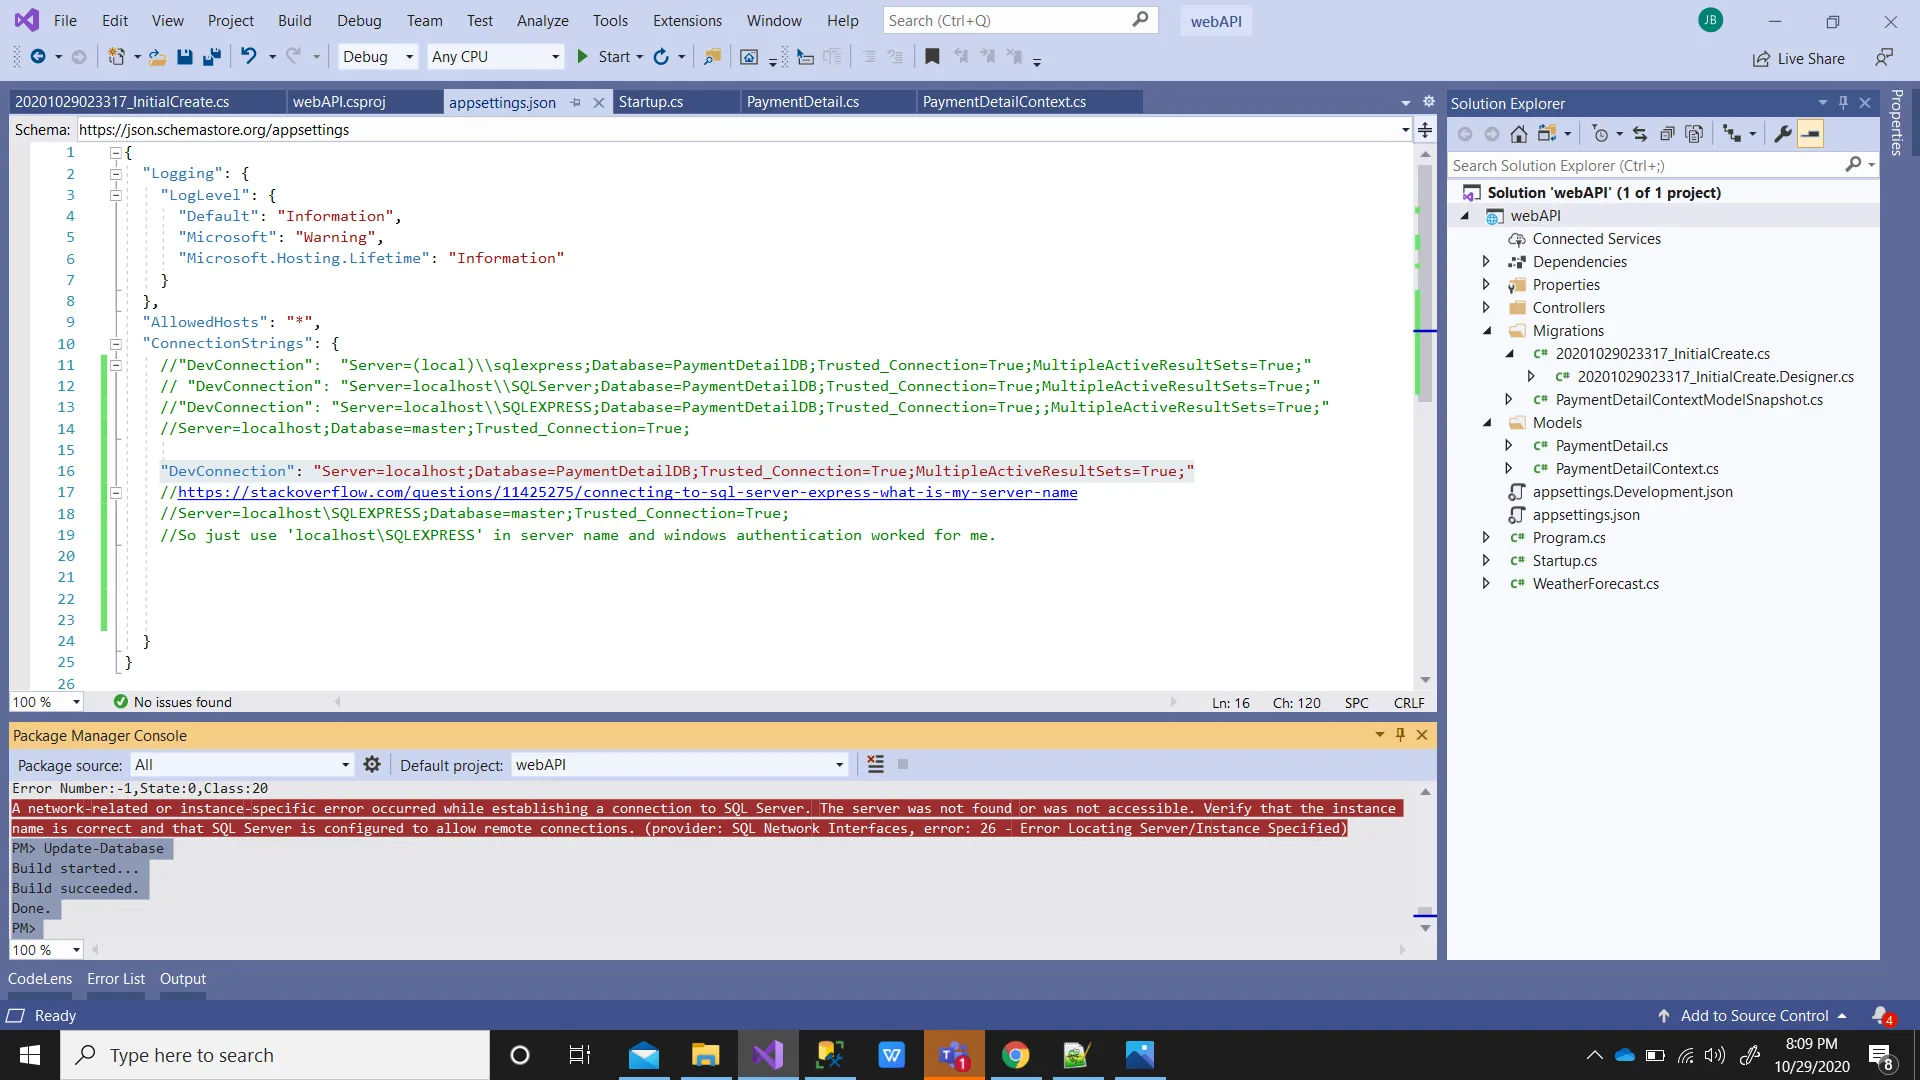The height and width of the screenshot is (1080, 1920).
Task: Open notifications bell in status bar
Action: (1883, 1016)
